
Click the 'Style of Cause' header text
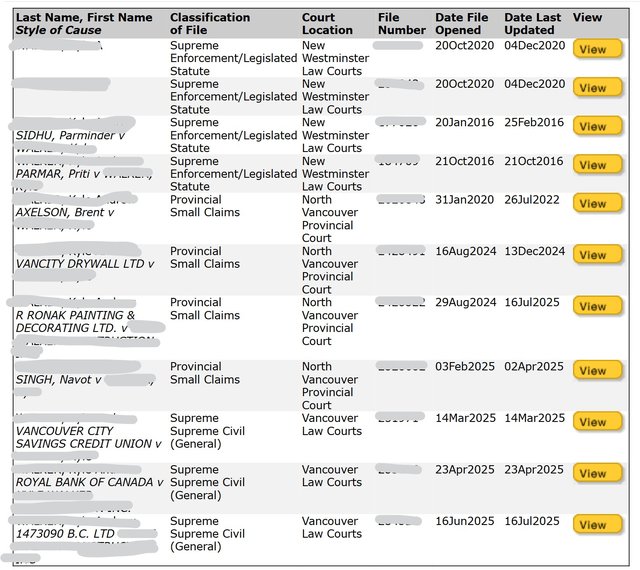(x=58, y=30)
